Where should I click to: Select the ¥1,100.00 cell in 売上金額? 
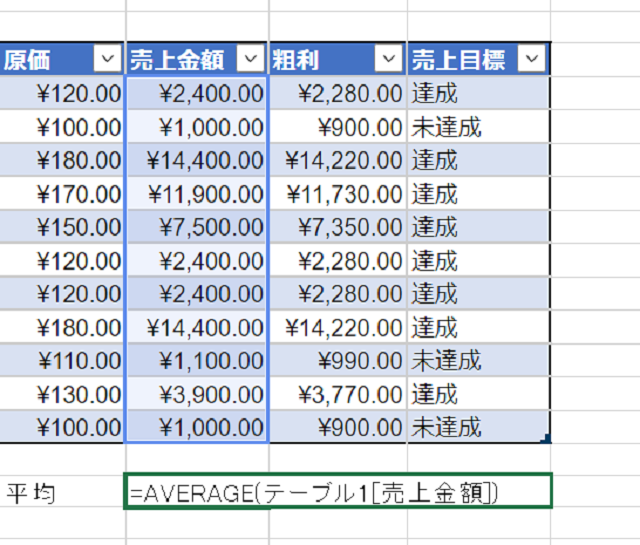(x=197, y=361)
